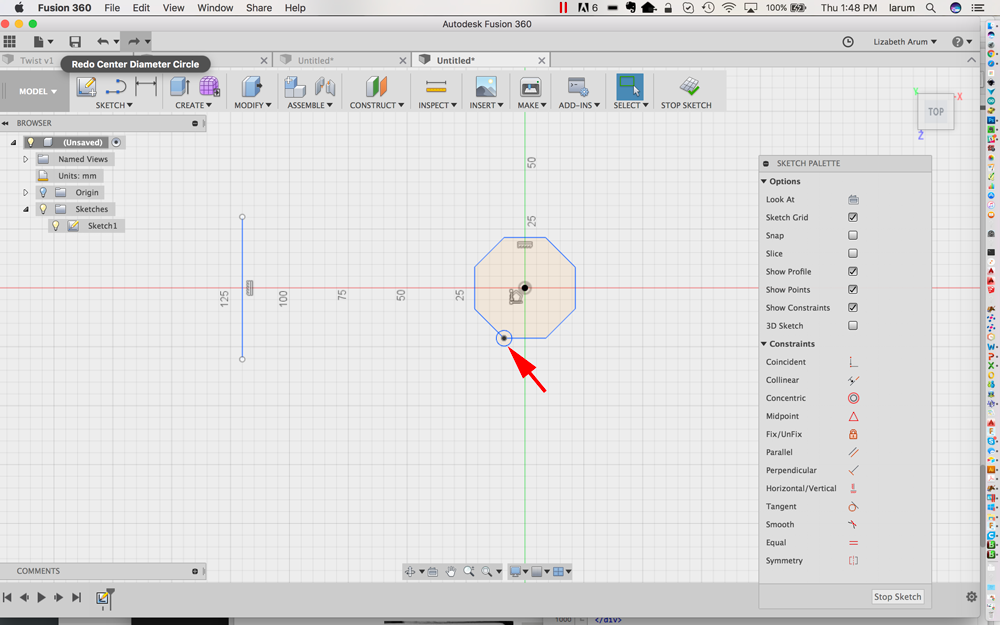Undo the last action arrow
Image resolution: width=1000 pixels, height=625 pixels.
pyautogui.click(x=103, y=42)
